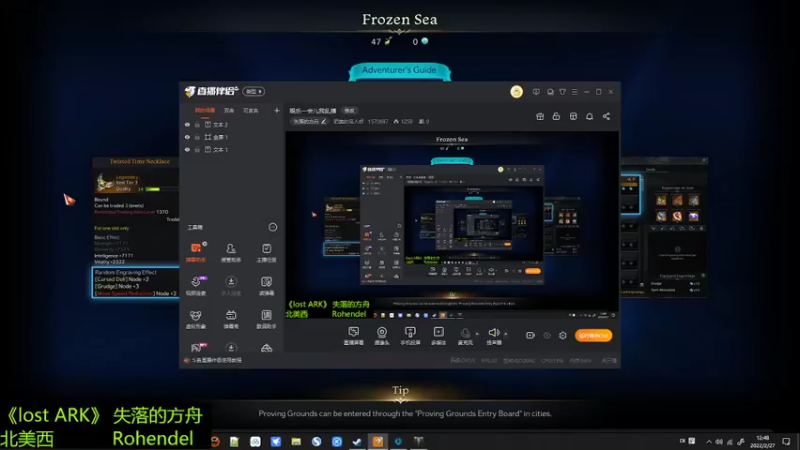Toggle the lock on layer 文本 1
The width and height of the screenshot is (800, 450).
click(x=197, y=149)
